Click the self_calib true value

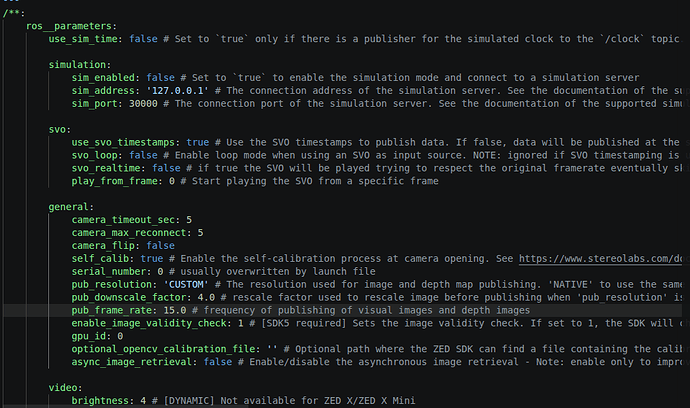[152, 259]
